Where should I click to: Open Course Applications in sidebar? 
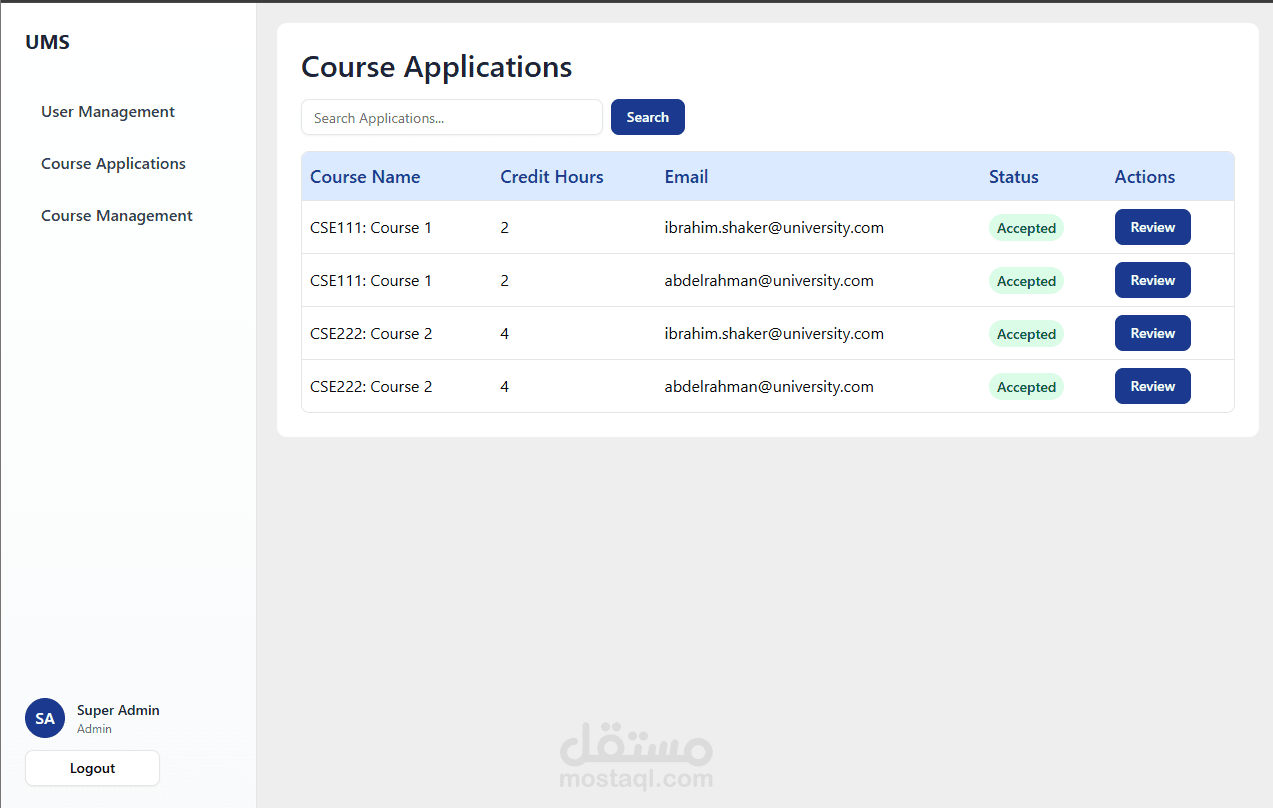pos(113,164)
